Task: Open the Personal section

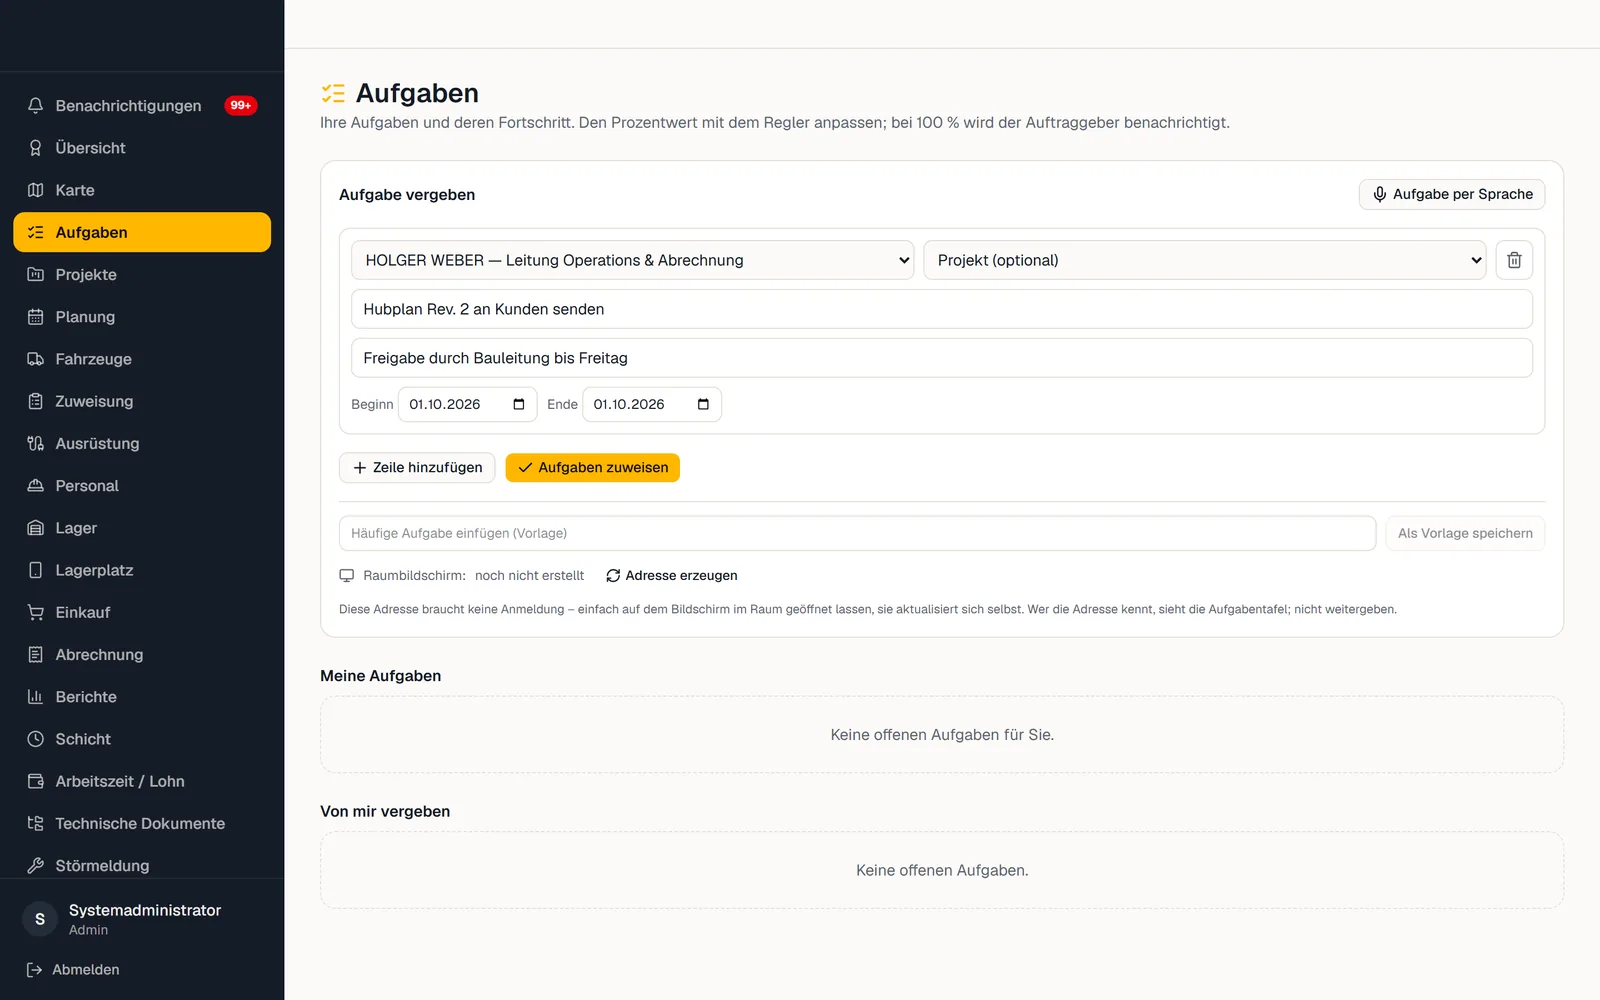Action: pos(142,486)
